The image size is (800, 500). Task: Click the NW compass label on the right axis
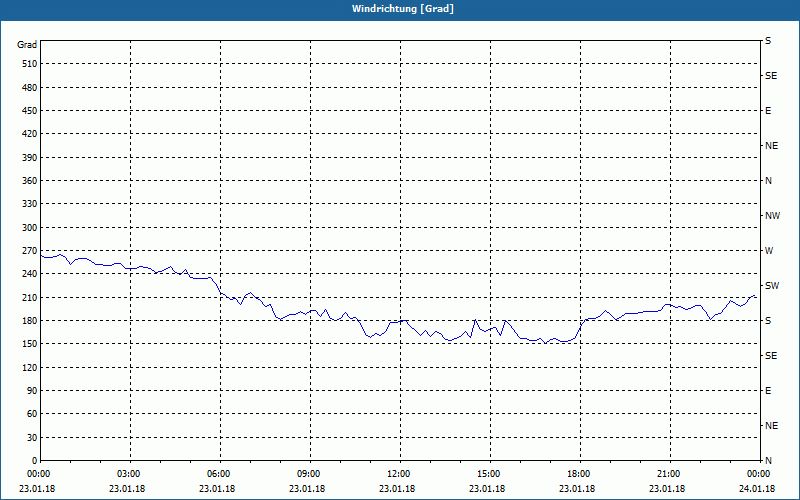772,216
